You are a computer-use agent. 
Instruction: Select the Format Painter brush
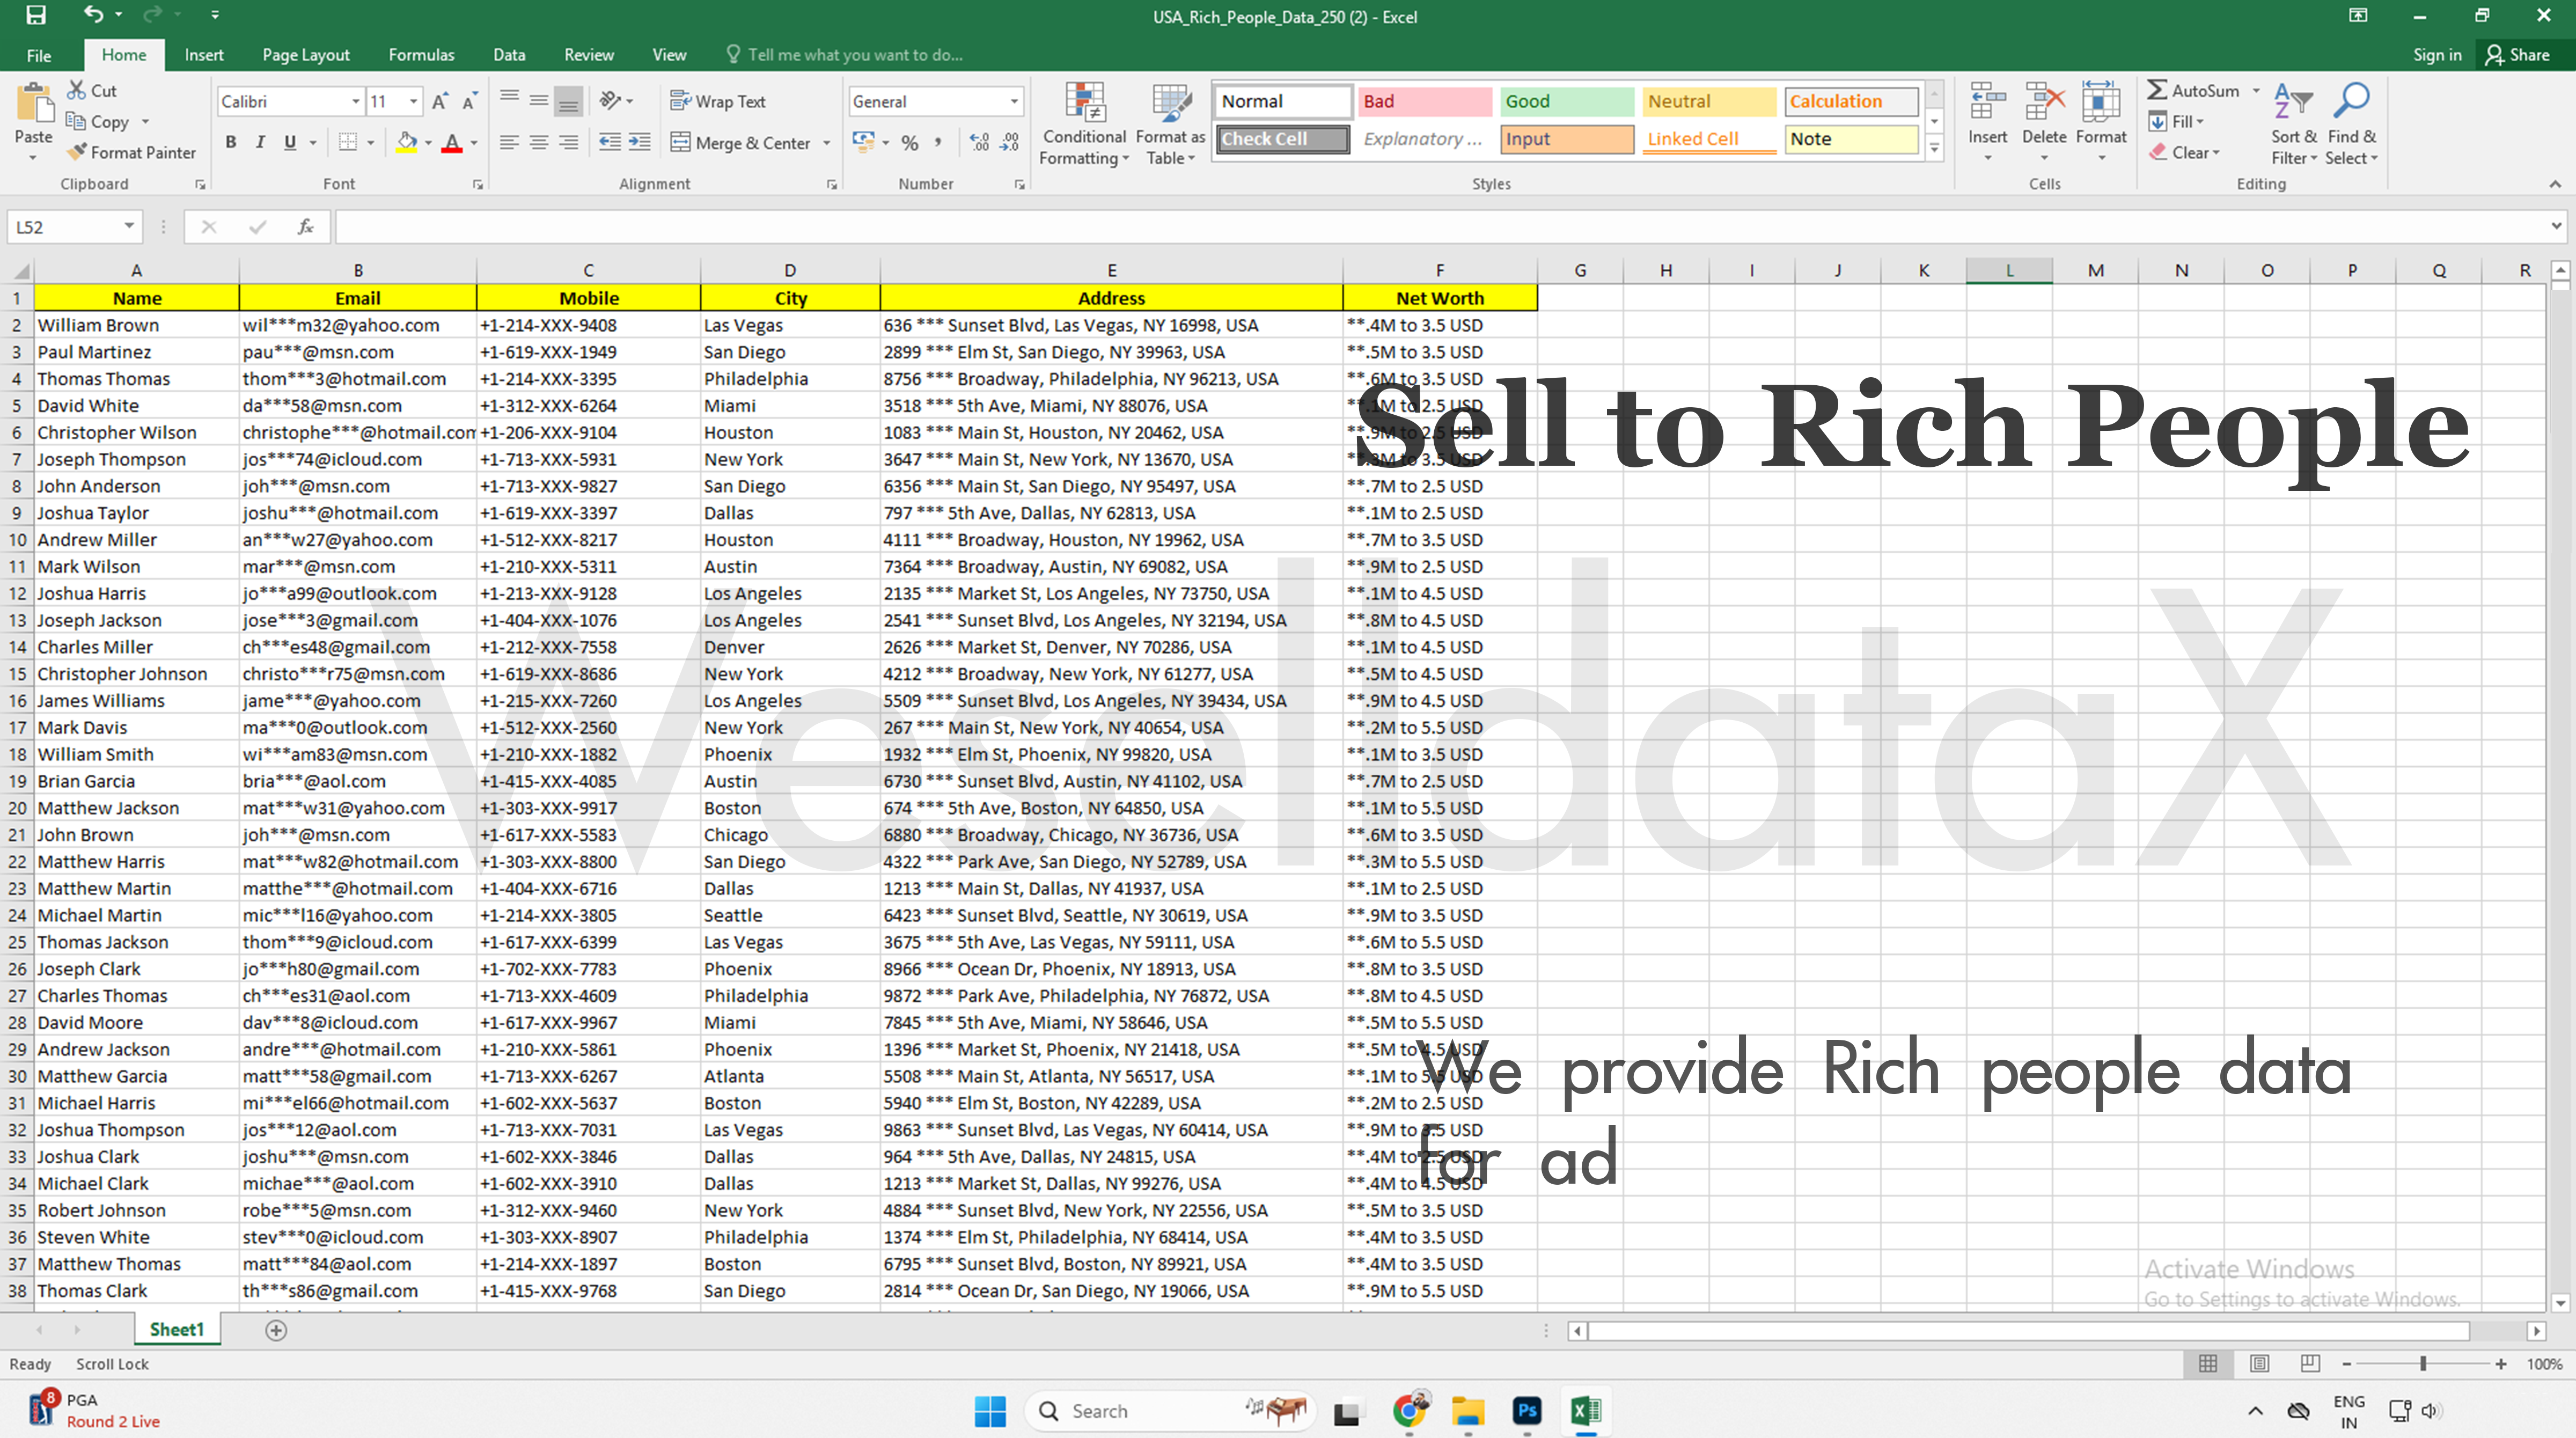coord(77,152)
